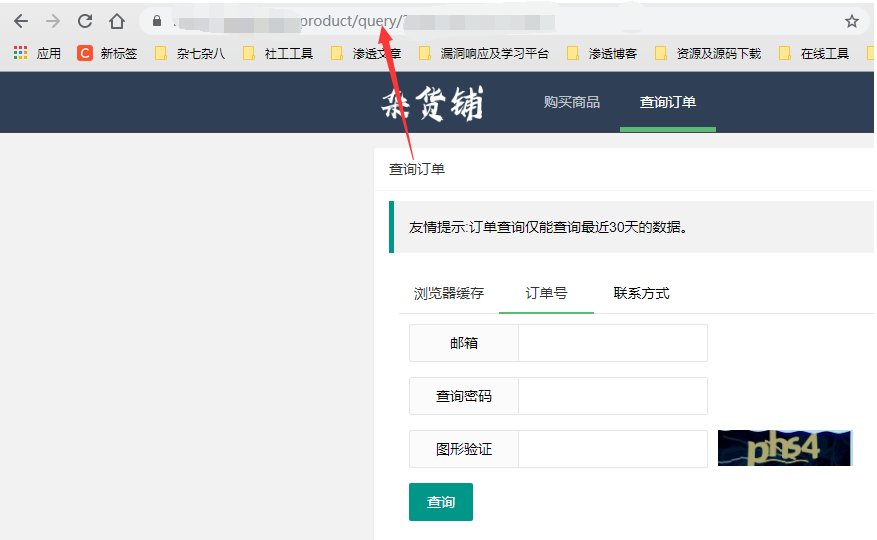Screen dimensions: 877x540
Task: Expand the 社工工具 bookmark folder
Action: click(277, 53)
